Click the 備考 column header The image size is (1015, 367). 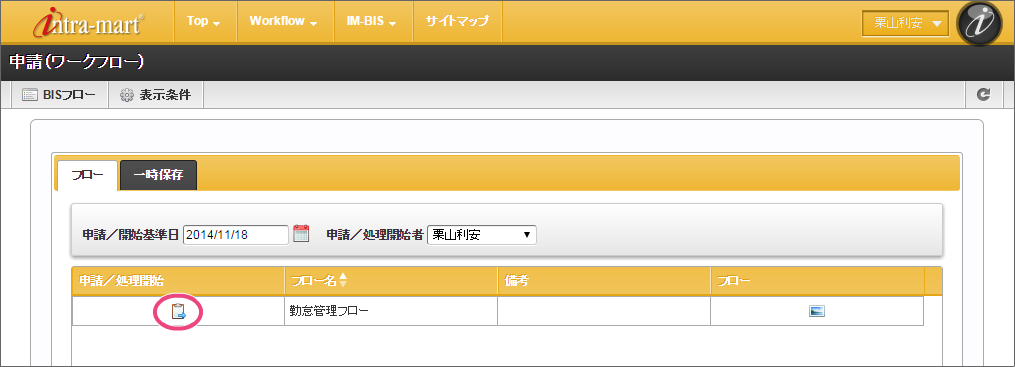click(604, 281)
